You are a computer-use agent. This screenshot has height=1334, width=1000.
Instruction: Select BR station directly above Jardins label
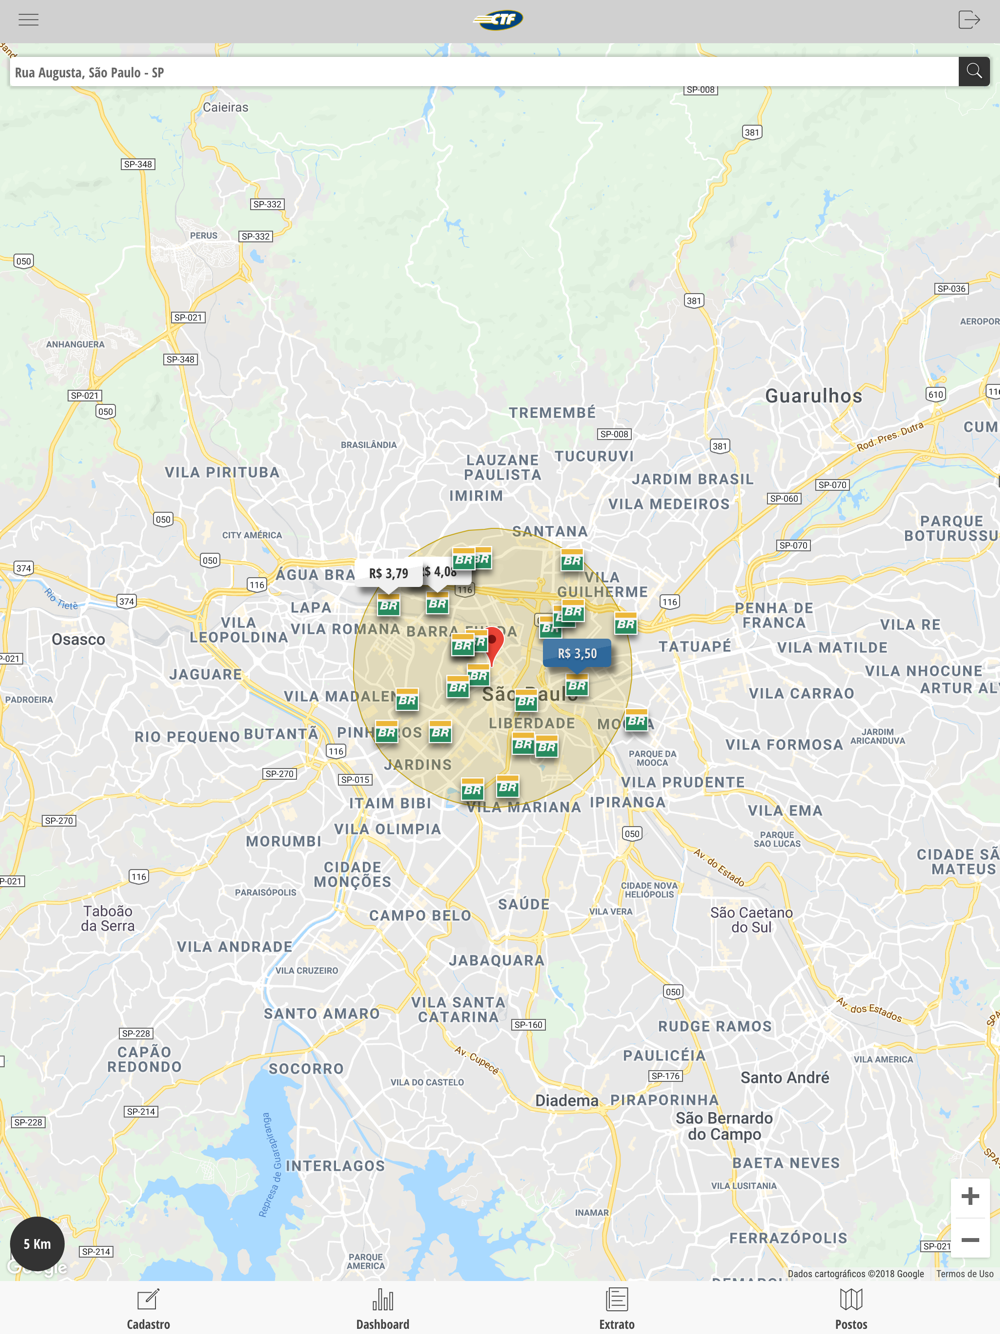440,732
